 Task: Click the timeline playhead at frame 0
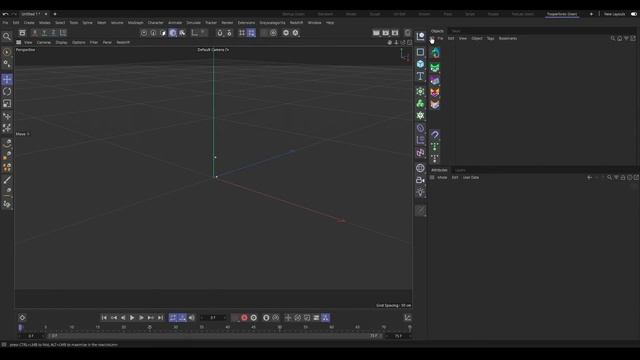click(x=20, y=327)
